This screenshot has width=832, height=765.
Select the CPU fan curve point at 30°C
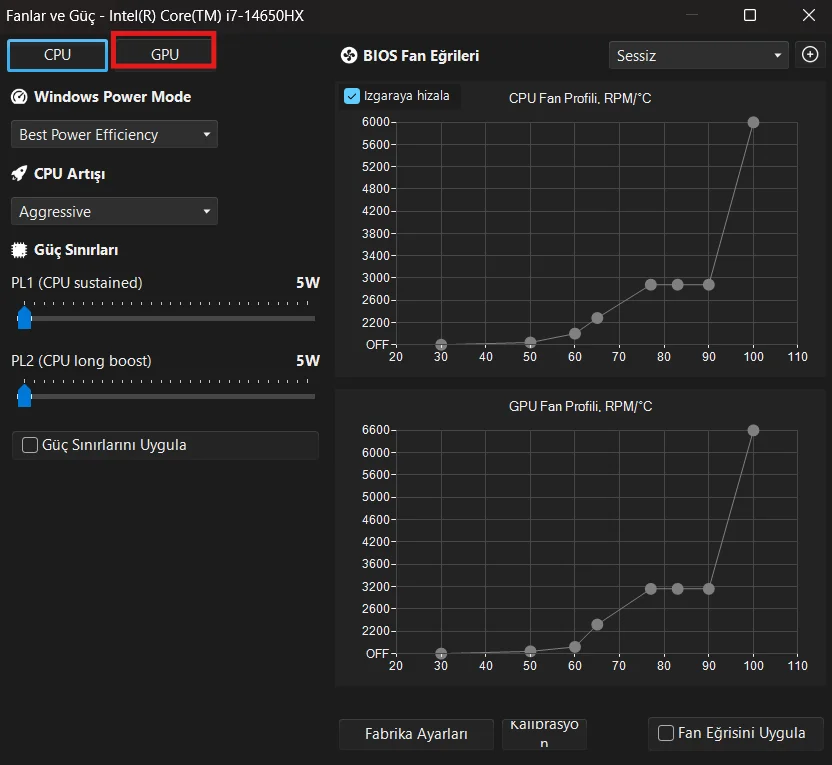(441, 344)
